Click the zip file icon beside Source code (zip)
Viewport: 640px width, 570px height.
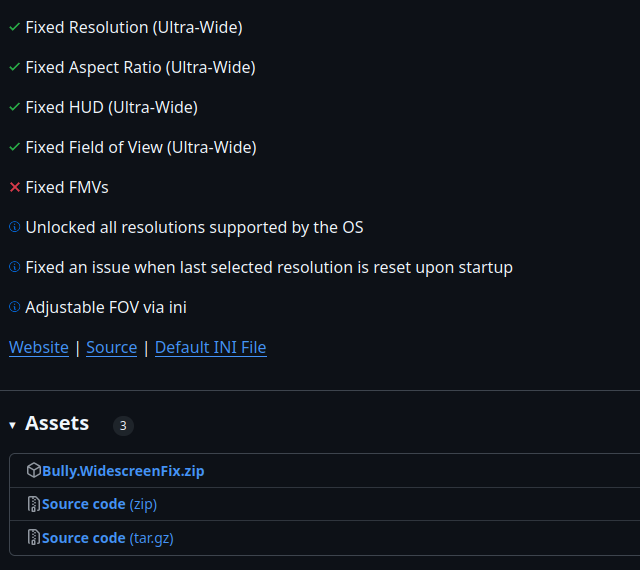[33, 504]
